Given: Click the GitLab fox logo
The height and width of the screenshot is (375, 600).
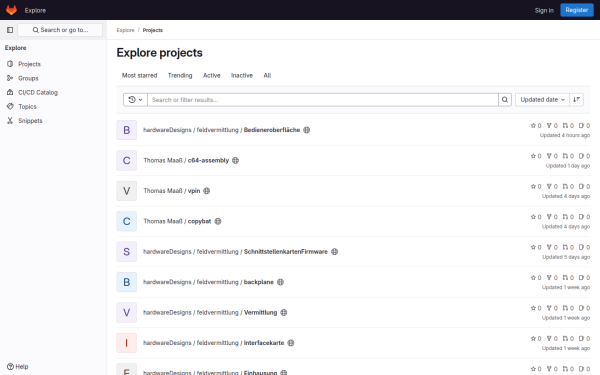Looking at the screenshot, I should (x=11, y=10).
